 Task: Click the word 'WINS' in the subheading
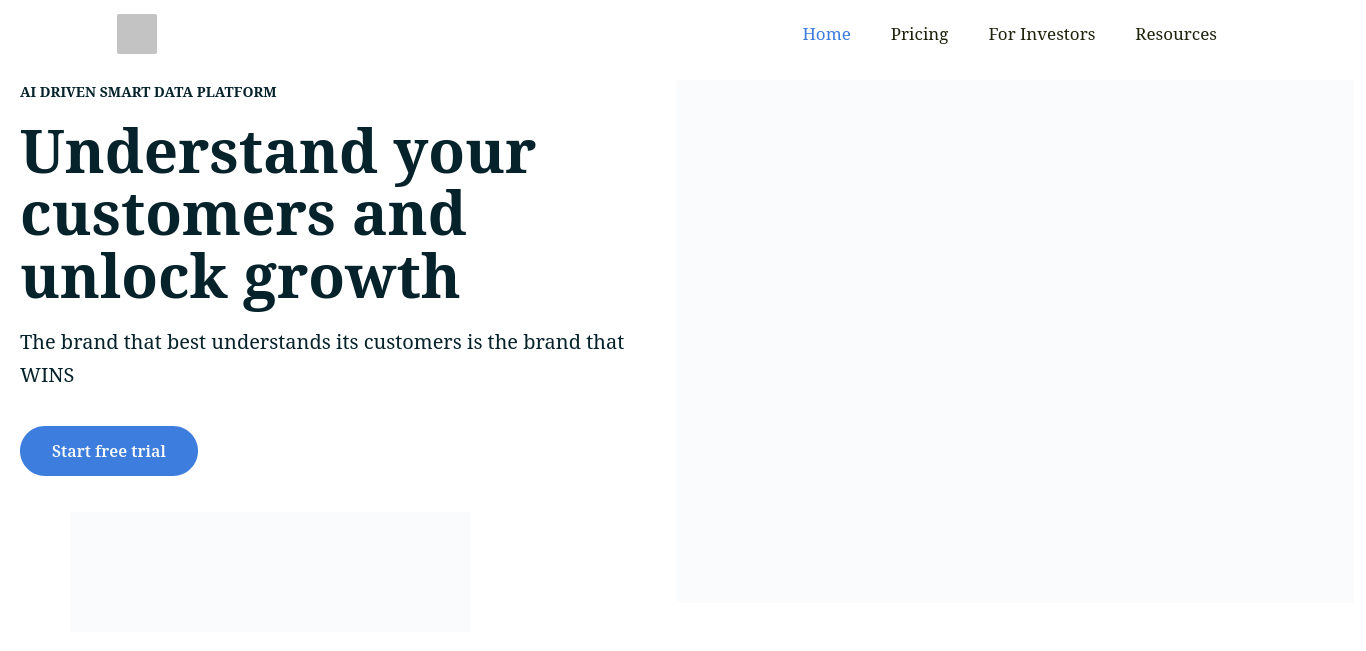pos(47,375)
